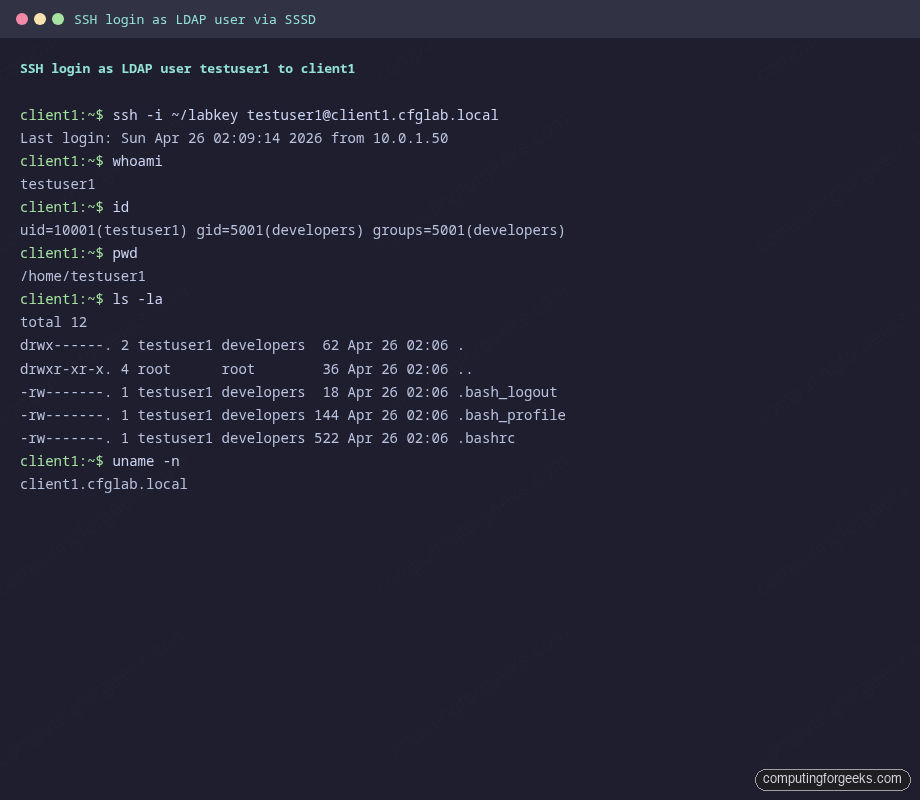Screen dimensions: 920x800
Task: Select the client1.cfglab.local hostname output
Action: [103, 484]
